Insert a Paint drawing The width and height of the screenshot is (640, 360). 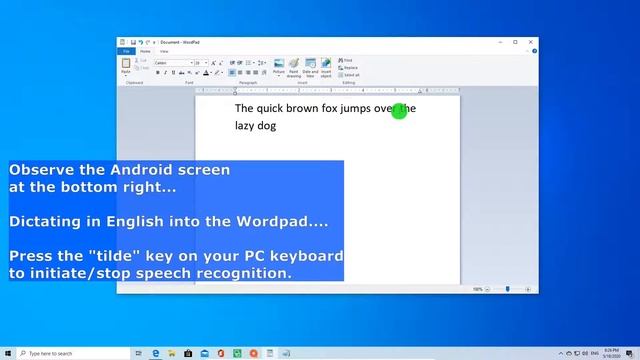(x=293, y=68)
